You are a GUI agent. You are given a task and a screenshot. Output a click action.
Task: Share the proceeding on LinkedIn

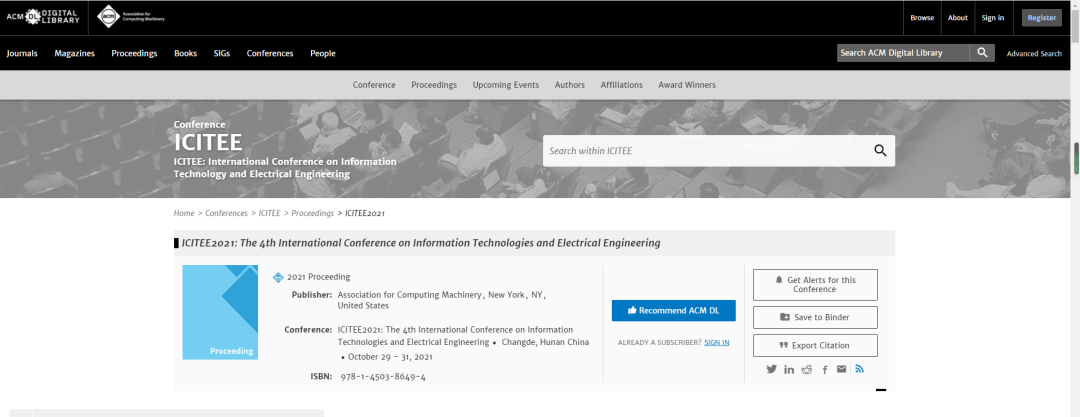pyautogui.click(x=789, y=369)
